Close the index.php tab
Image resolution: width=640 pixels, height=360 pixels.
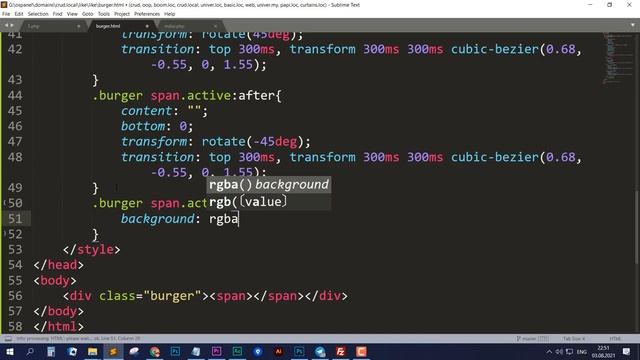tap(216, 26)
